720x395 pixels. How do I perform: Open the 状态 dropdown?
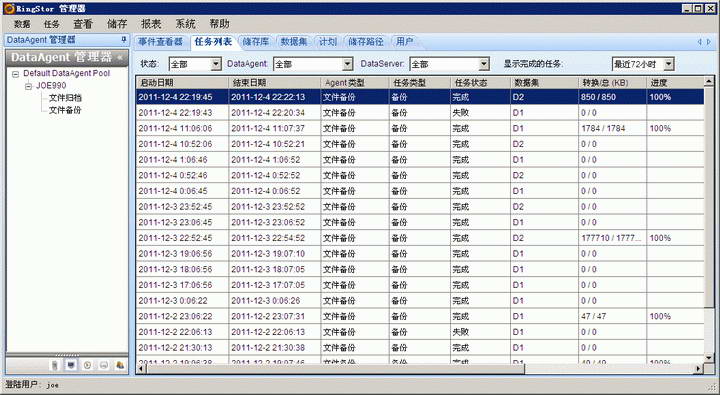[216, 64]
